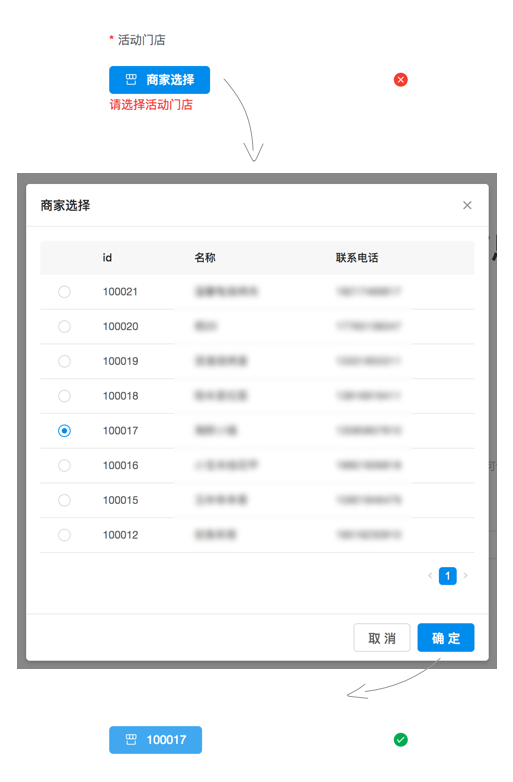Click the shop icon in 100017 button

coord(131,739)
